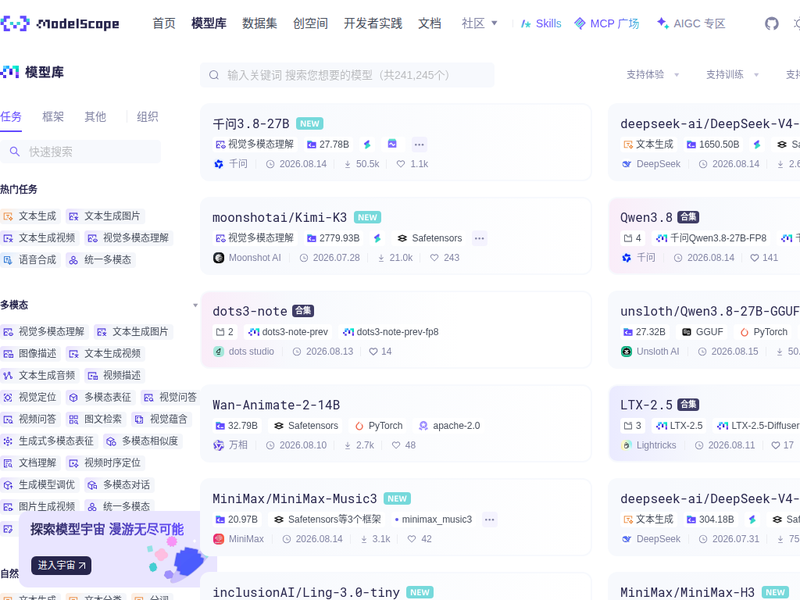Open AIGC 专区 link
Screen dimensions: 800x600
[691, 23]
